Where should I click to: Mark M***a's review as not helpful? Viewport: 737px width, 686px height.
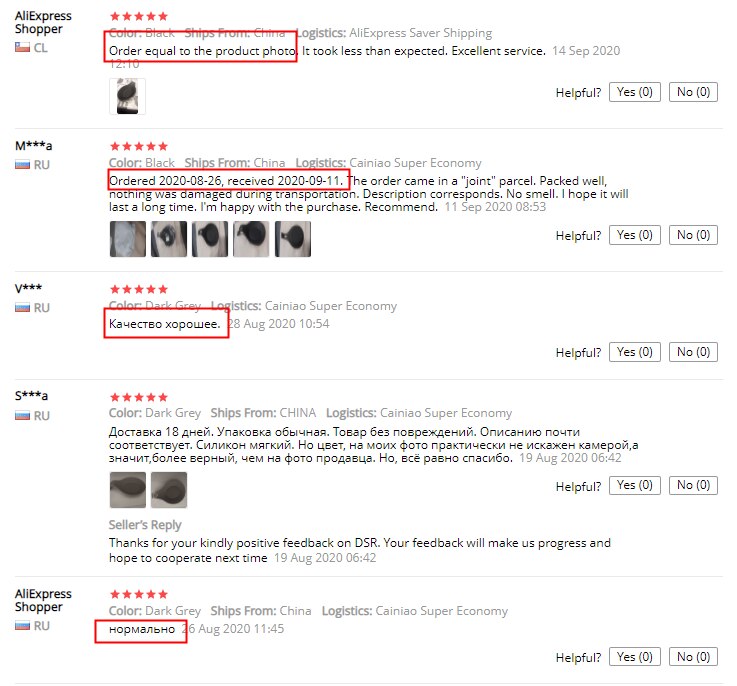point(693,235)
